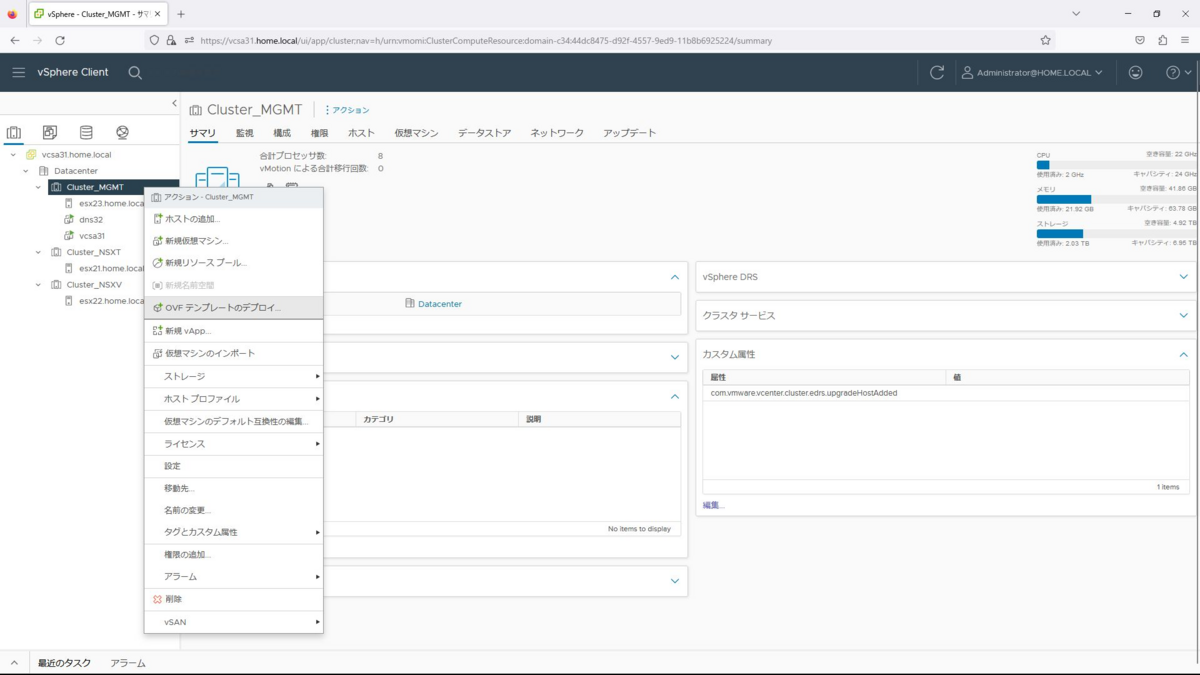The image size is (1200, 675).
Task: Bookmark this page with star icon
Action: (x=1045, y=40)
